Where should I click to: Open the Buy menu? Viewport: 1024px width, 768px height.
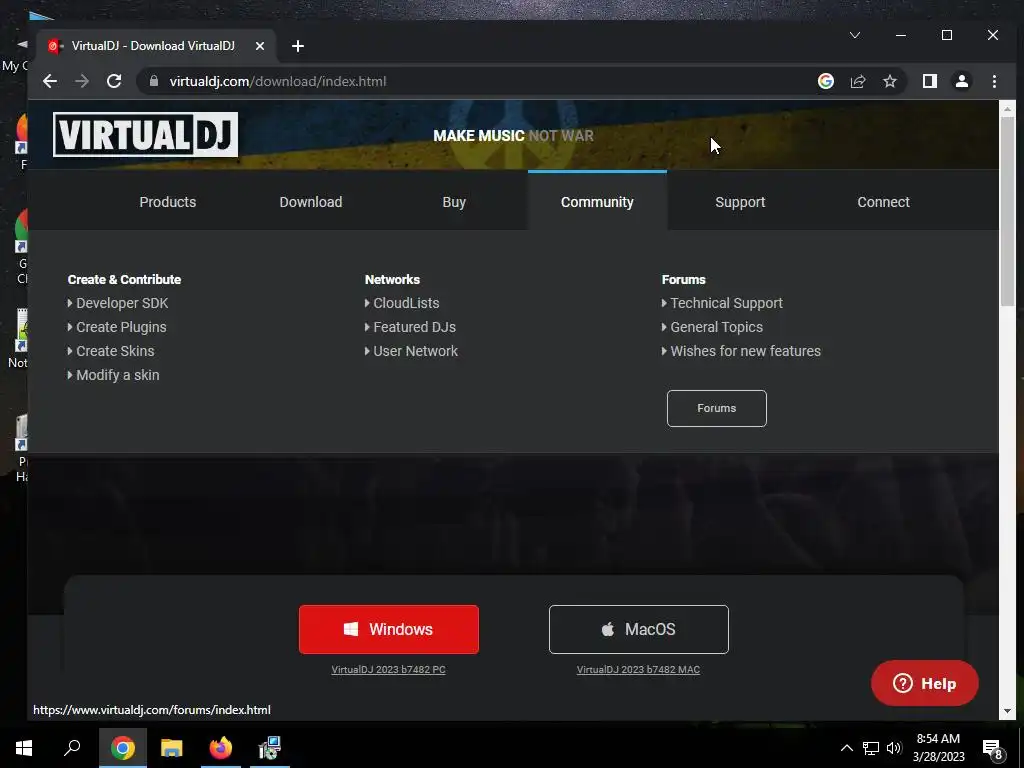(x=454, y=202)
